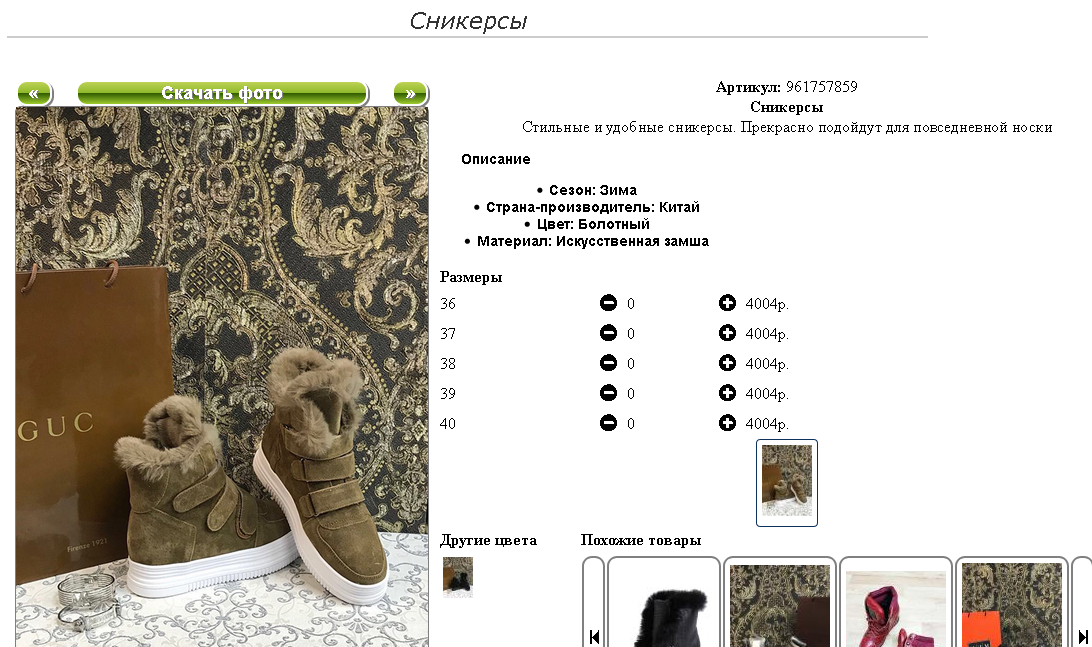Click the main olive sneakers product photo
Screen dimensions: 1092x647
[222, 377]
